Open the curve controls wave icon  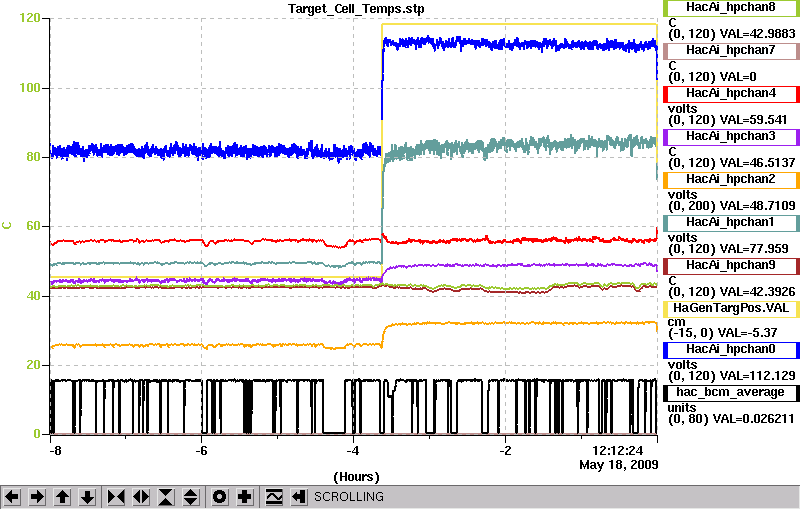click(274, 497)
